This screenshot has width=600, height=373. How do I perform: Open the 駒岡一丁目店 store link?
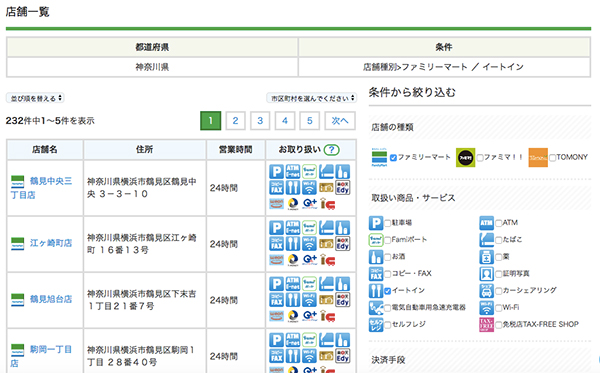click(41, 356)
